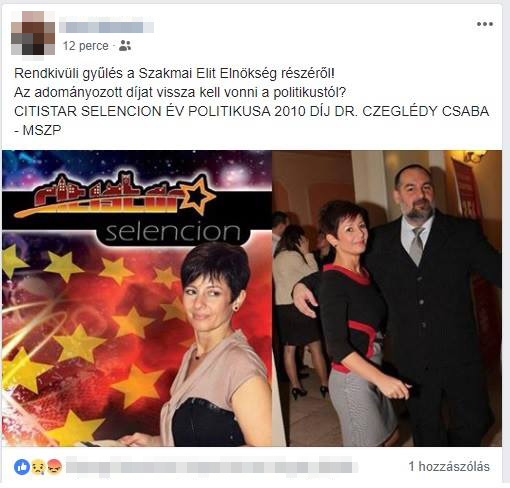This screenshot has width=510, height=488.
Task: Click the "12 perce" timestamp
Action: pos(86,46)
